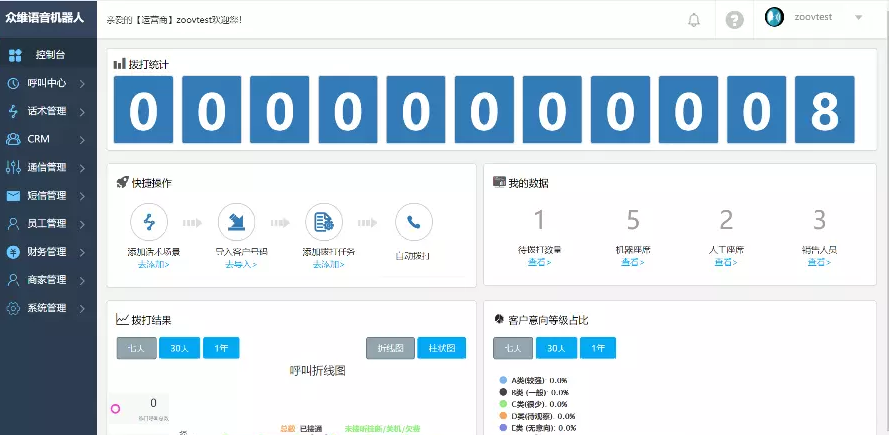The height and width of the screenshot is (435, 889).
Task: Open the 财务管理 menu item
Action: pyautogui.click(x=47, y=252)
